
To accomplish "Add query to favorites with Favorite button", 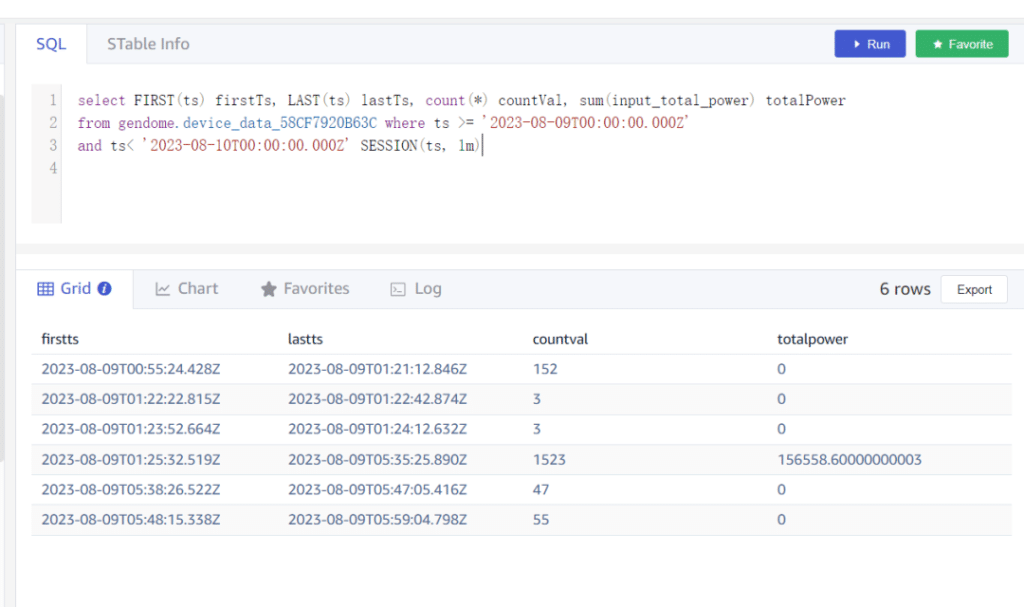I will (961, 44).
